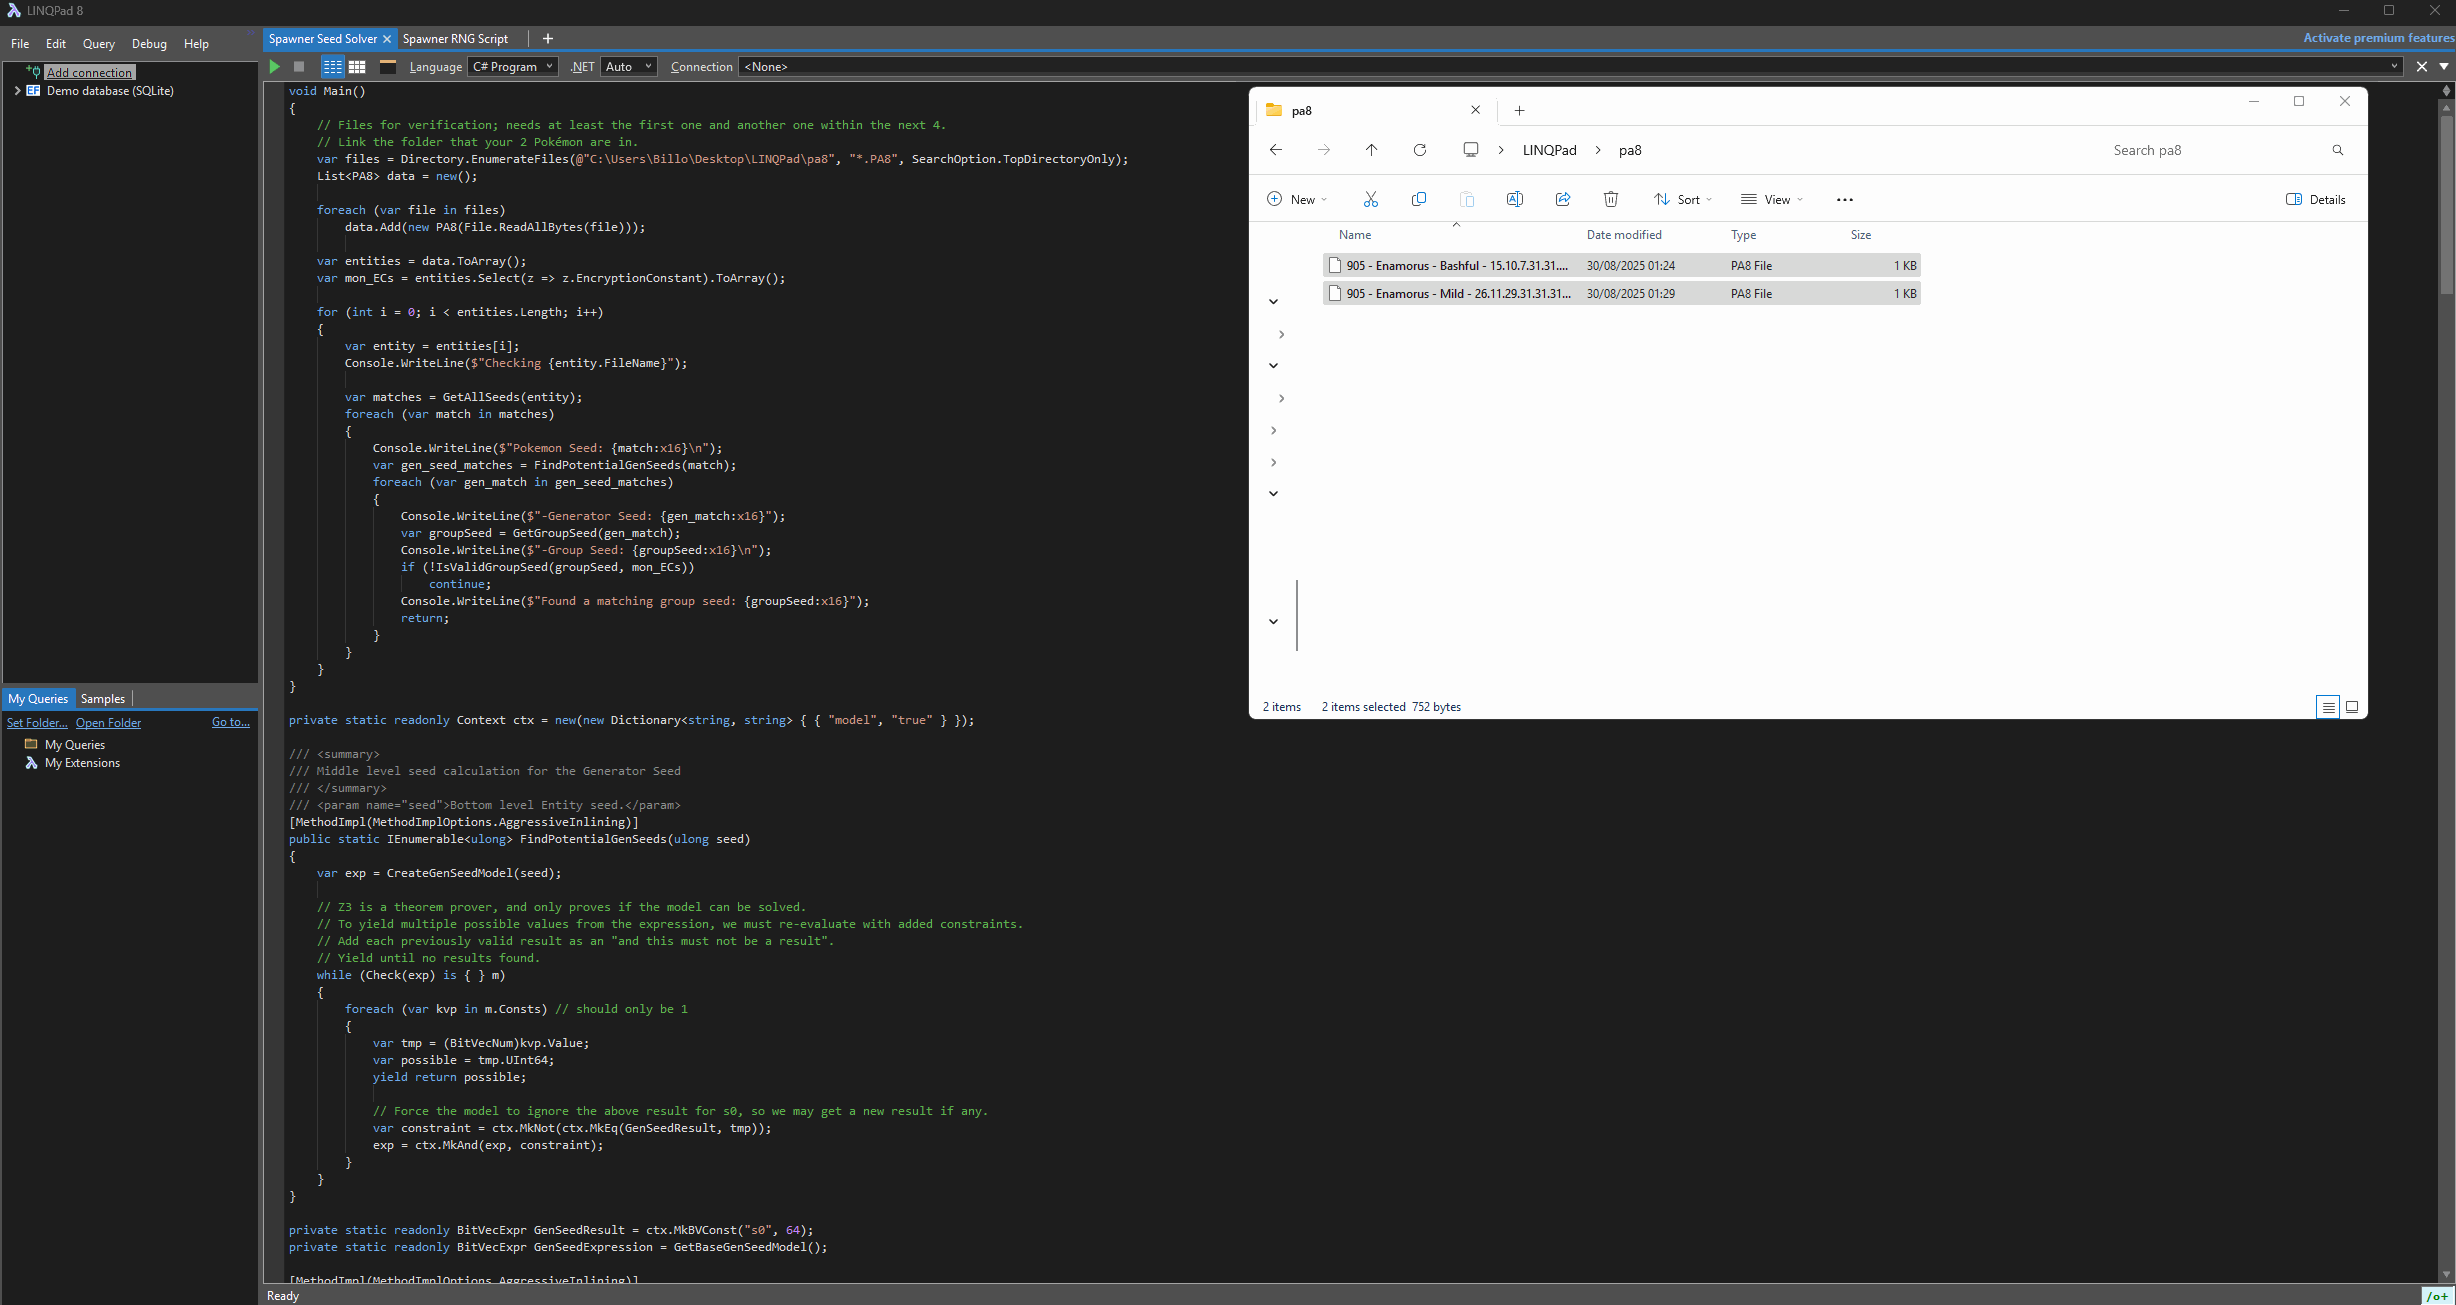Switch results to data grids view icon
Image resolution: width=2456 pixels, height=1305 pixels.
tap(357, 67)
